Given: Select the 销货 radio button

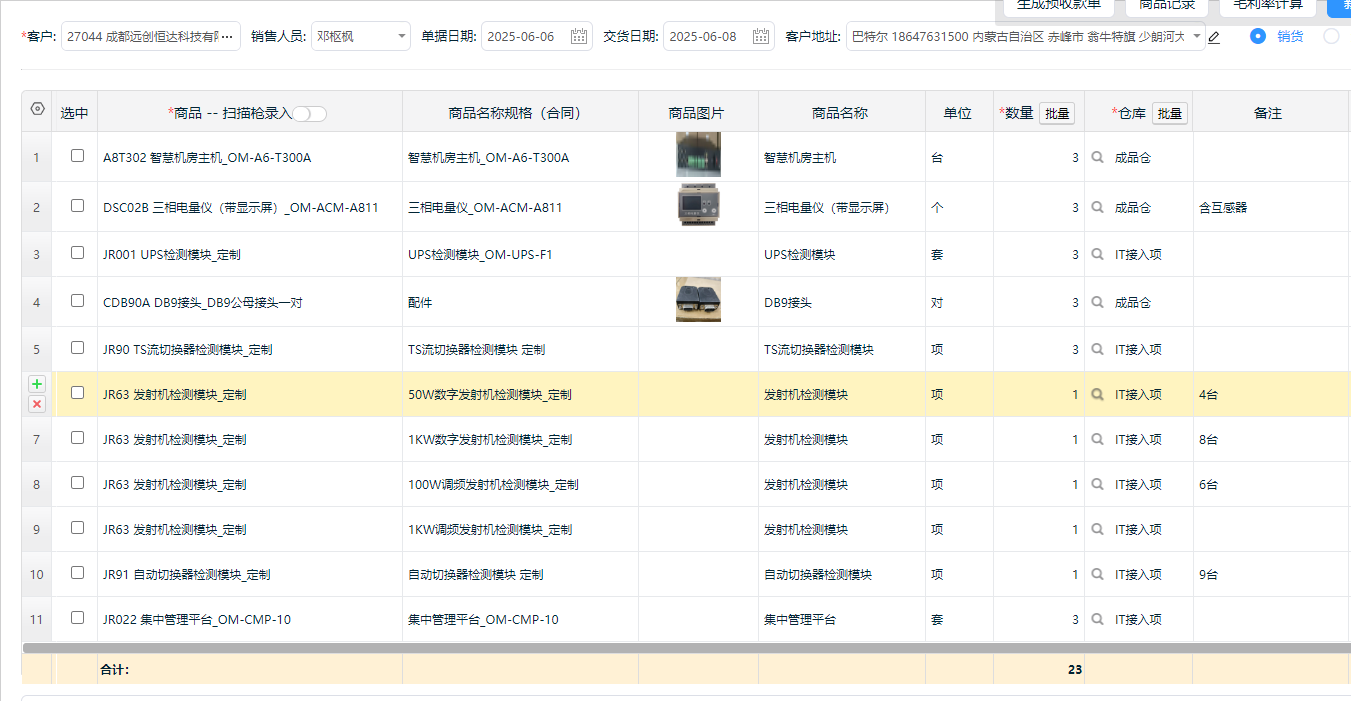Looking at the screenshot, I should point(1258,36).
